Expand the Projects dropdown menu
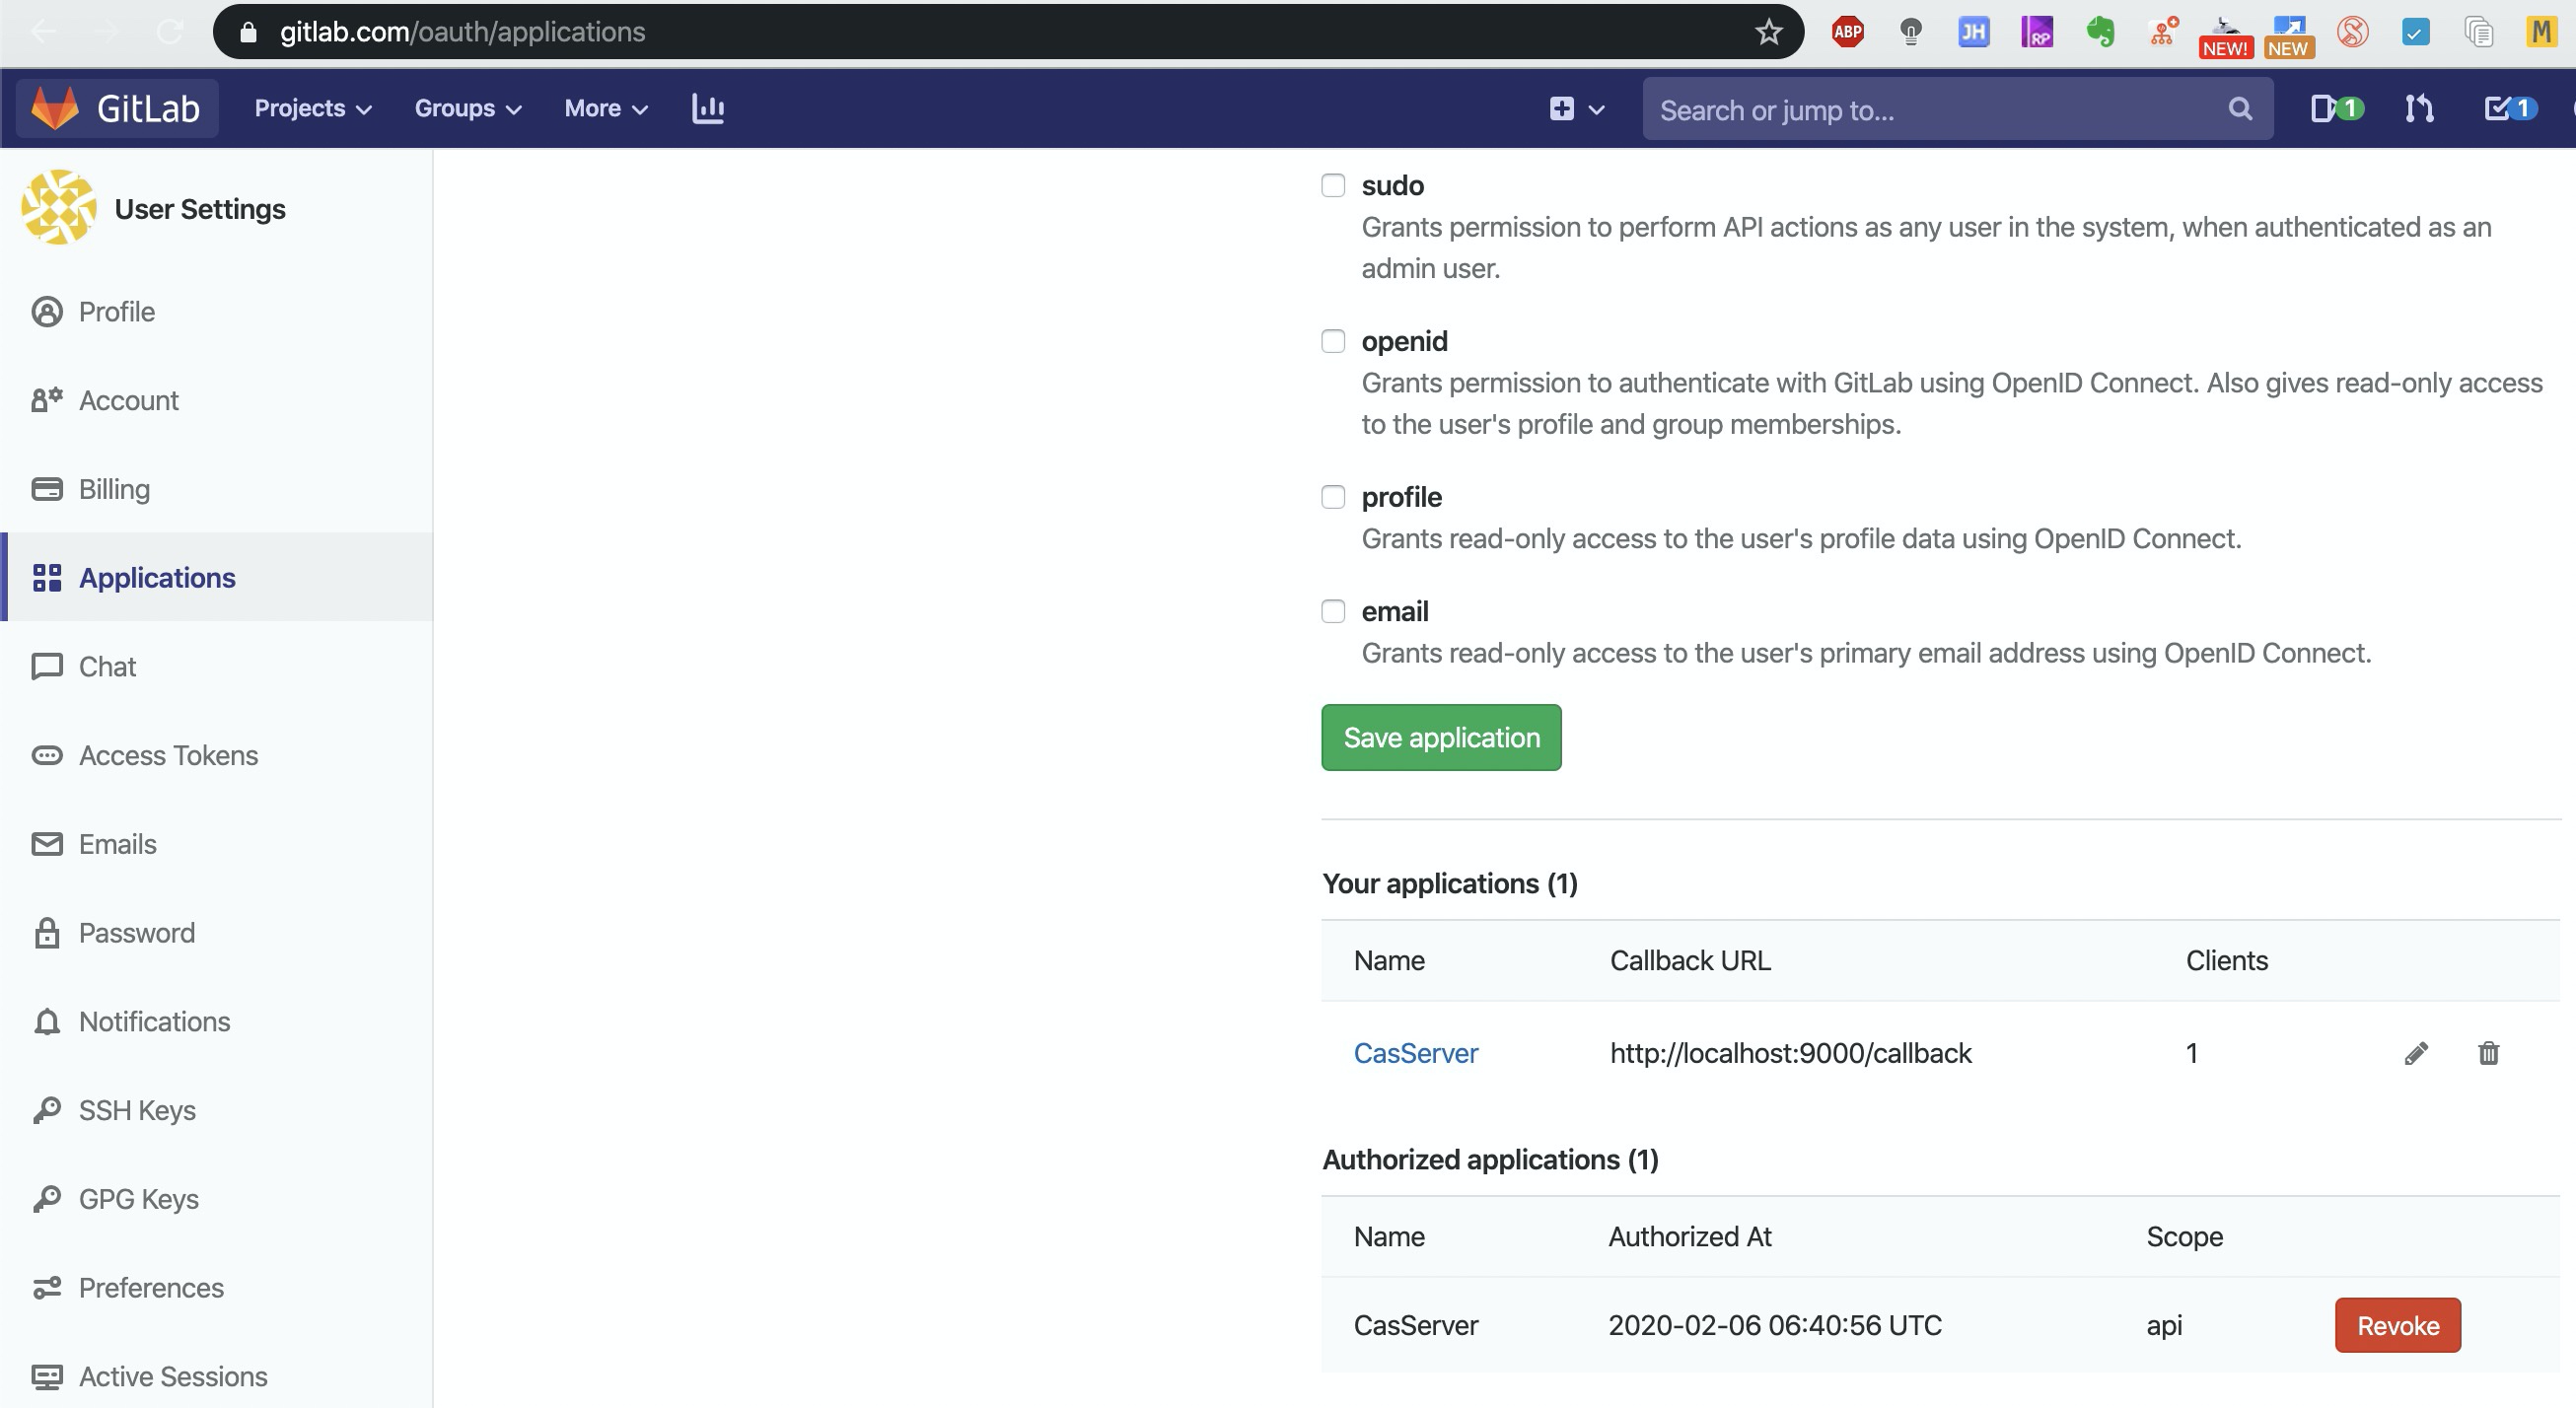This screenshot has width=2576, height=1408. [312, 108]
